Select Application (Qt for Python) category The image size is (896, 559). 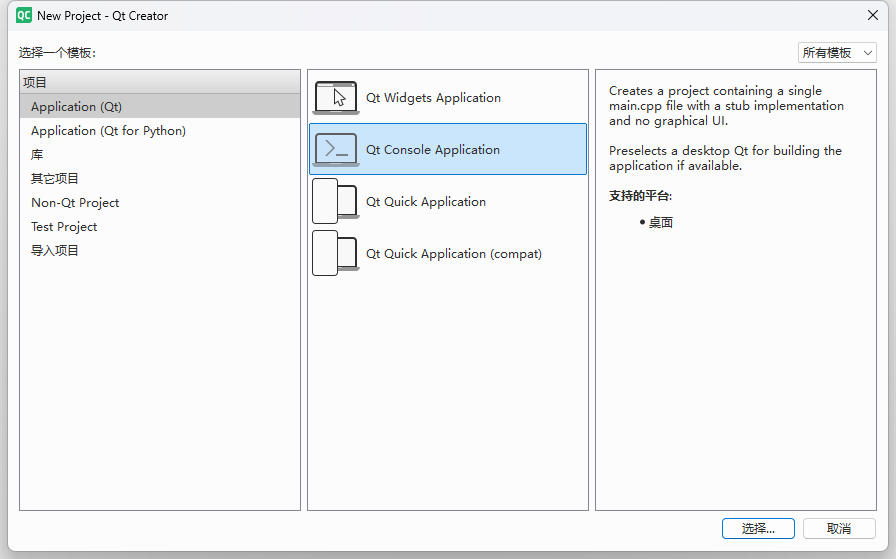(x=160, y=130)
